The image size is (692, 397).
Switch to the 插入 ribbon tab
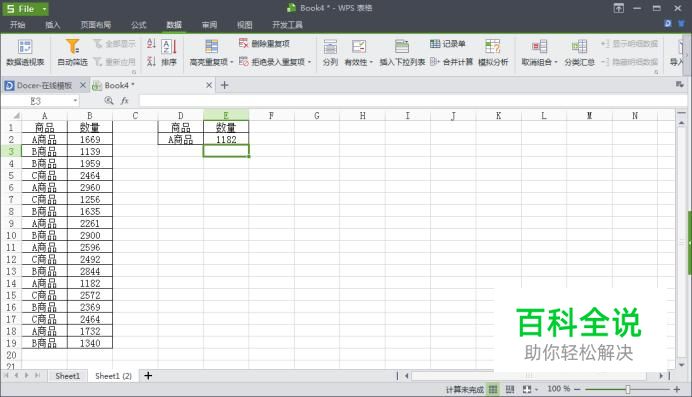(x=53, y=25)
